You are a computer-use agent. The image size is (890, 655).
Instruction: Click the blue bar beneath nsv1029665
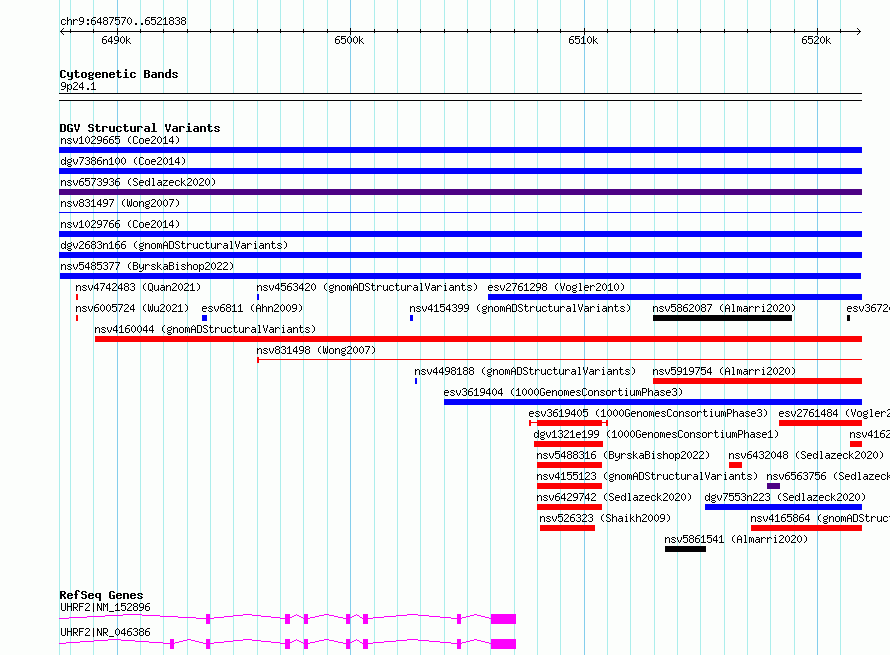pos(460,150)
